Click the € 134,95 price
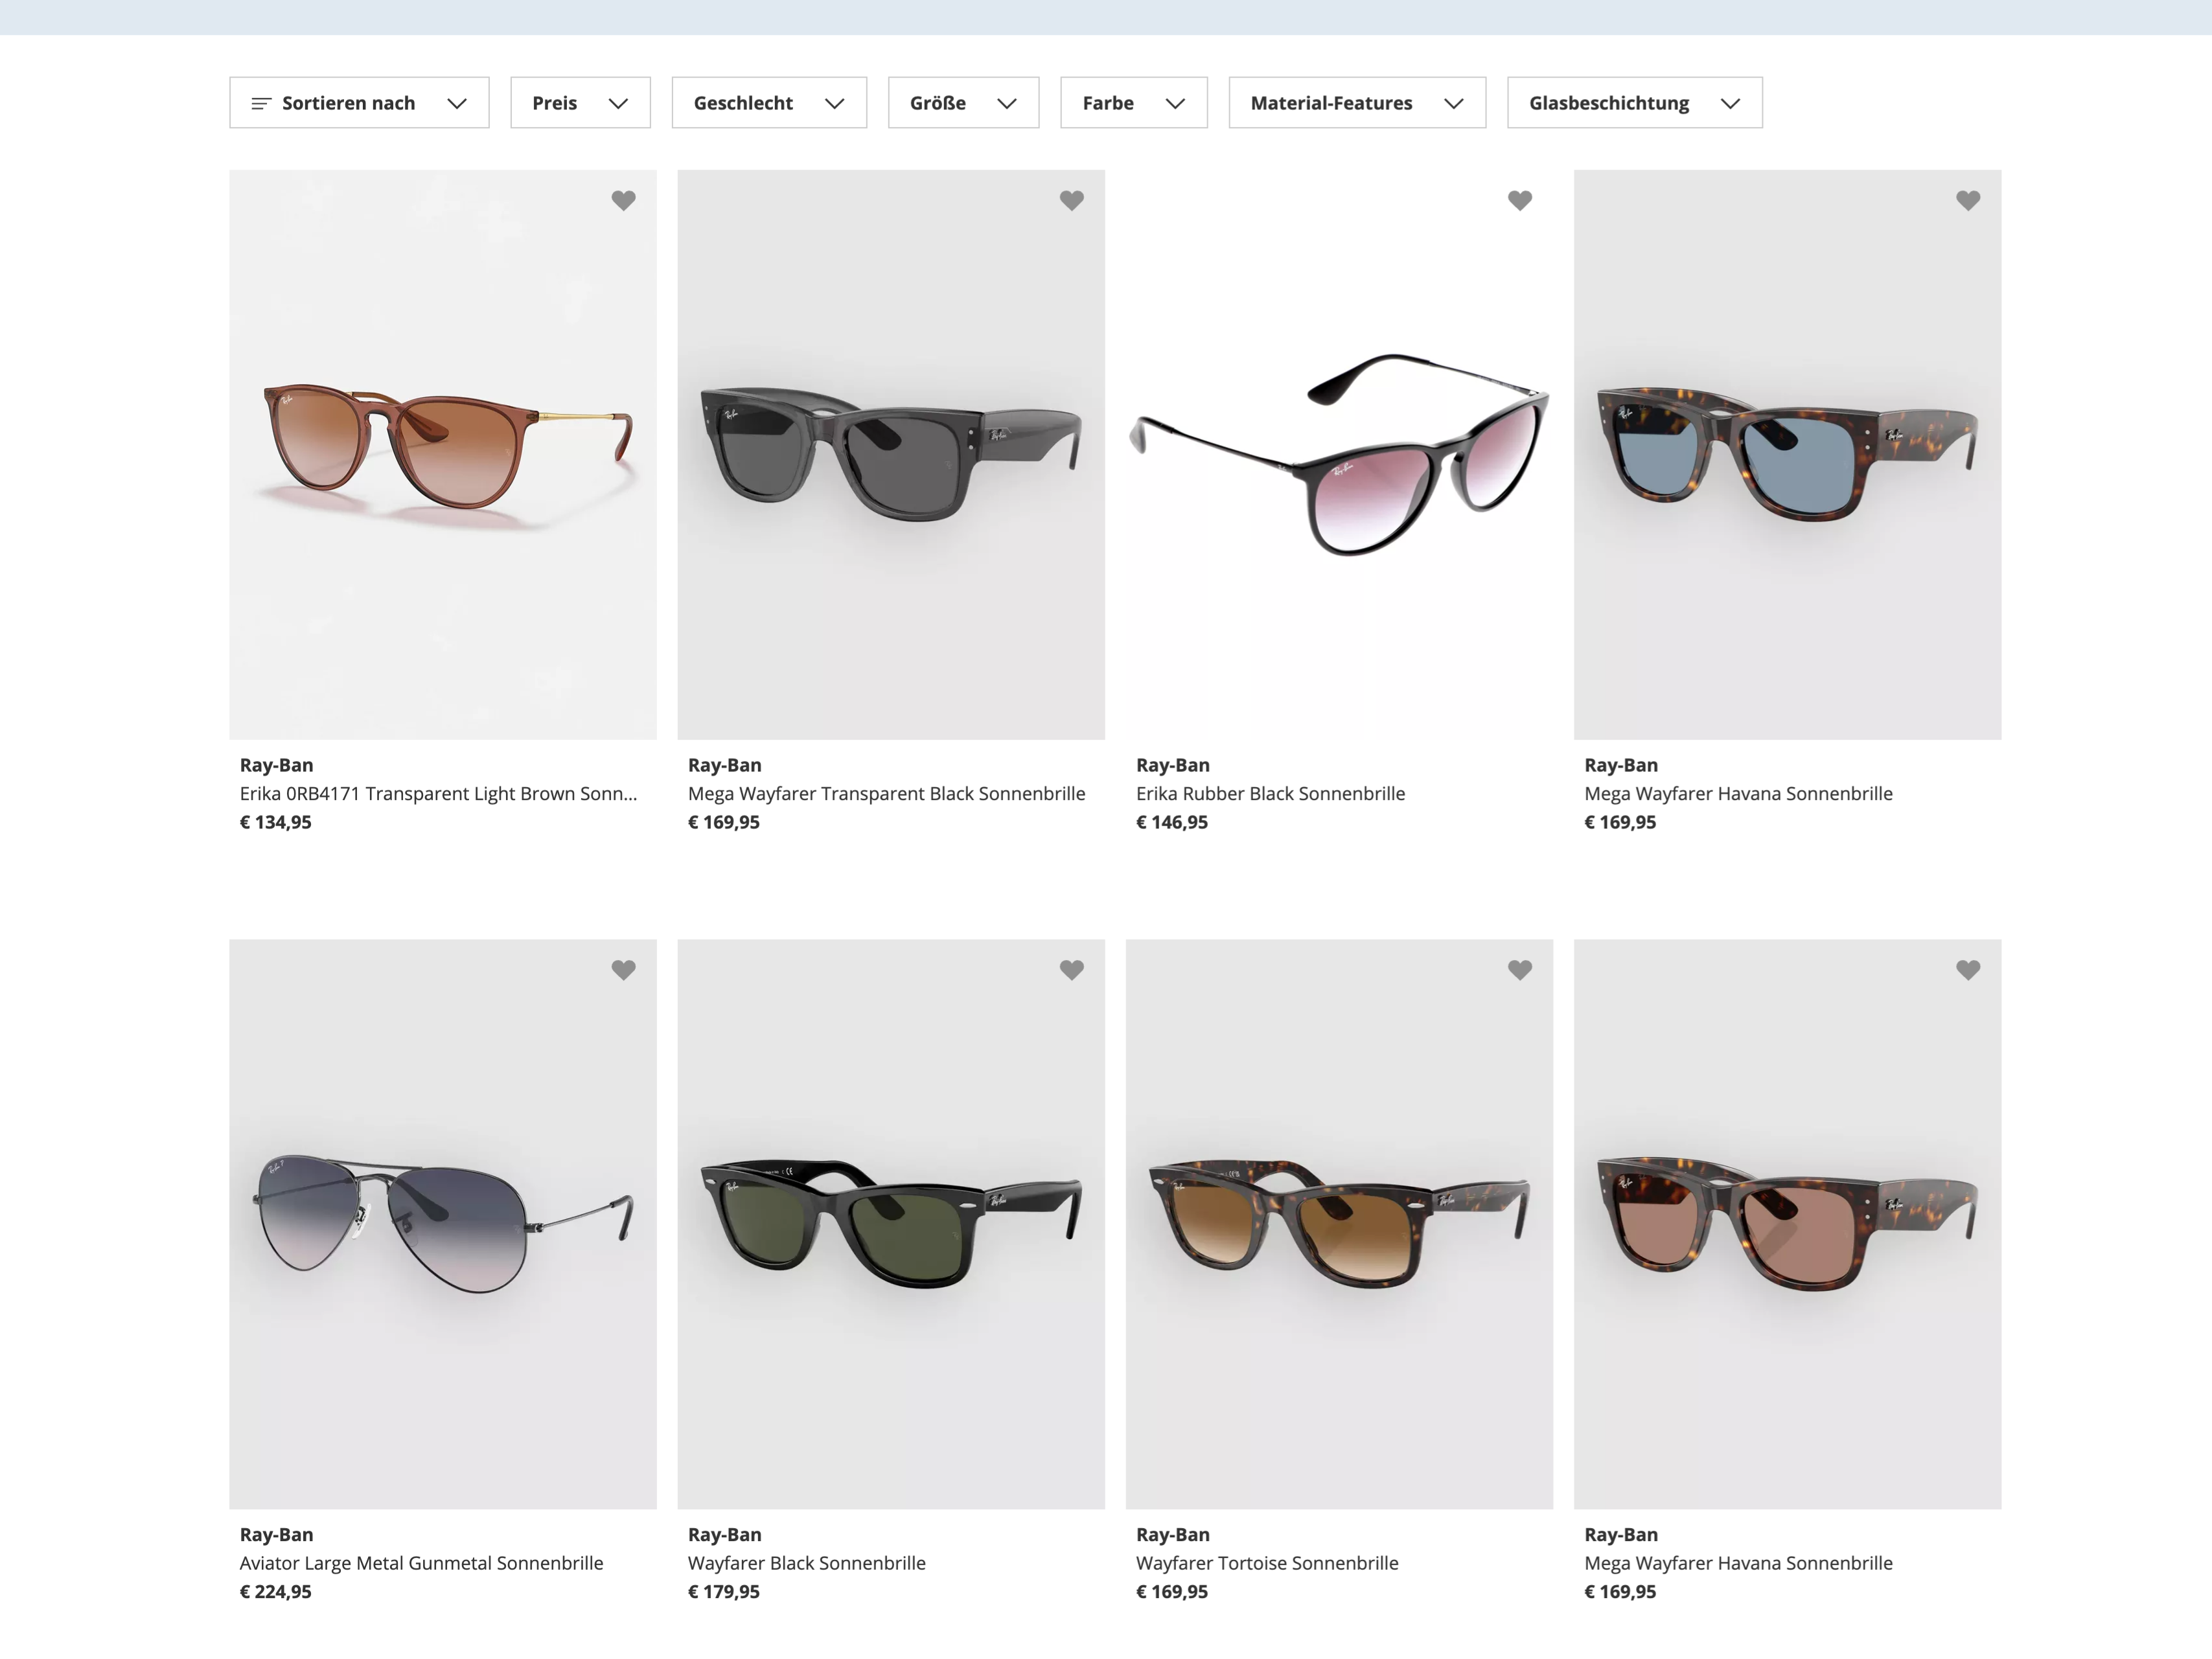The height and width of the screenshot is (1659, 2212). tap(275, 822)
